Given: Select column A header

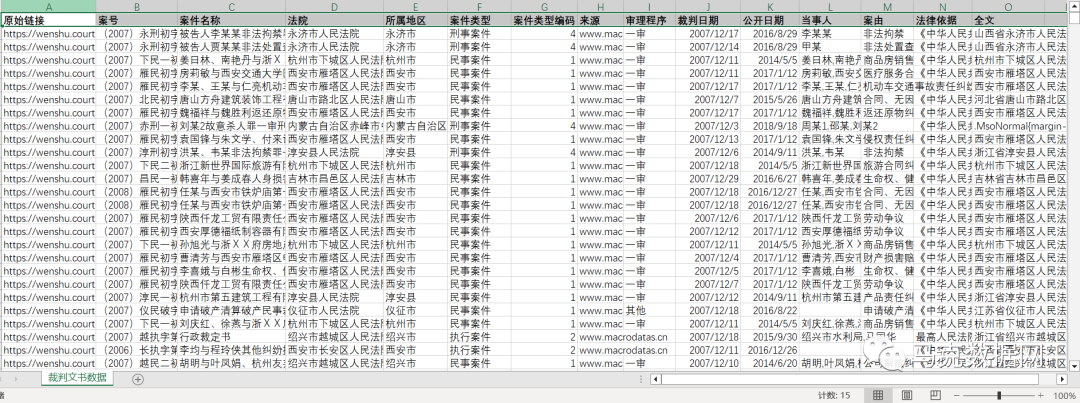Looking at the screenshot, I should pyautogui.click(x=48, y=6).
